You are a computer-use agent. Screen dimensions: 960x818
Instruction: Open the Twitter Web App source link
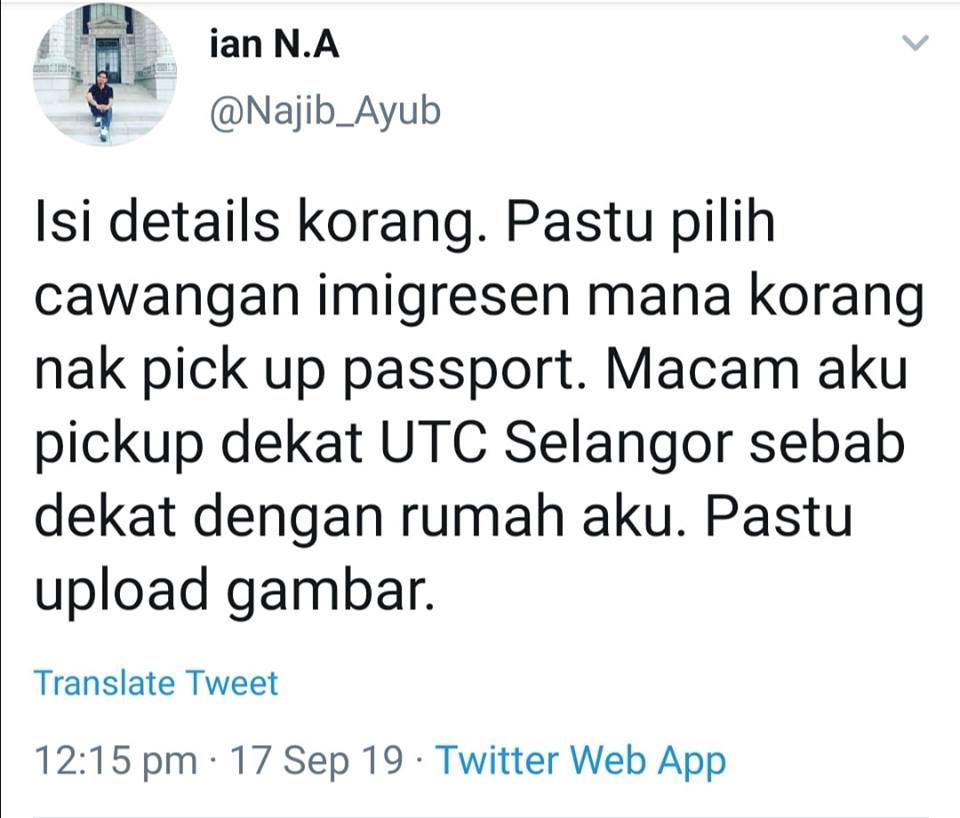(580, 760)
